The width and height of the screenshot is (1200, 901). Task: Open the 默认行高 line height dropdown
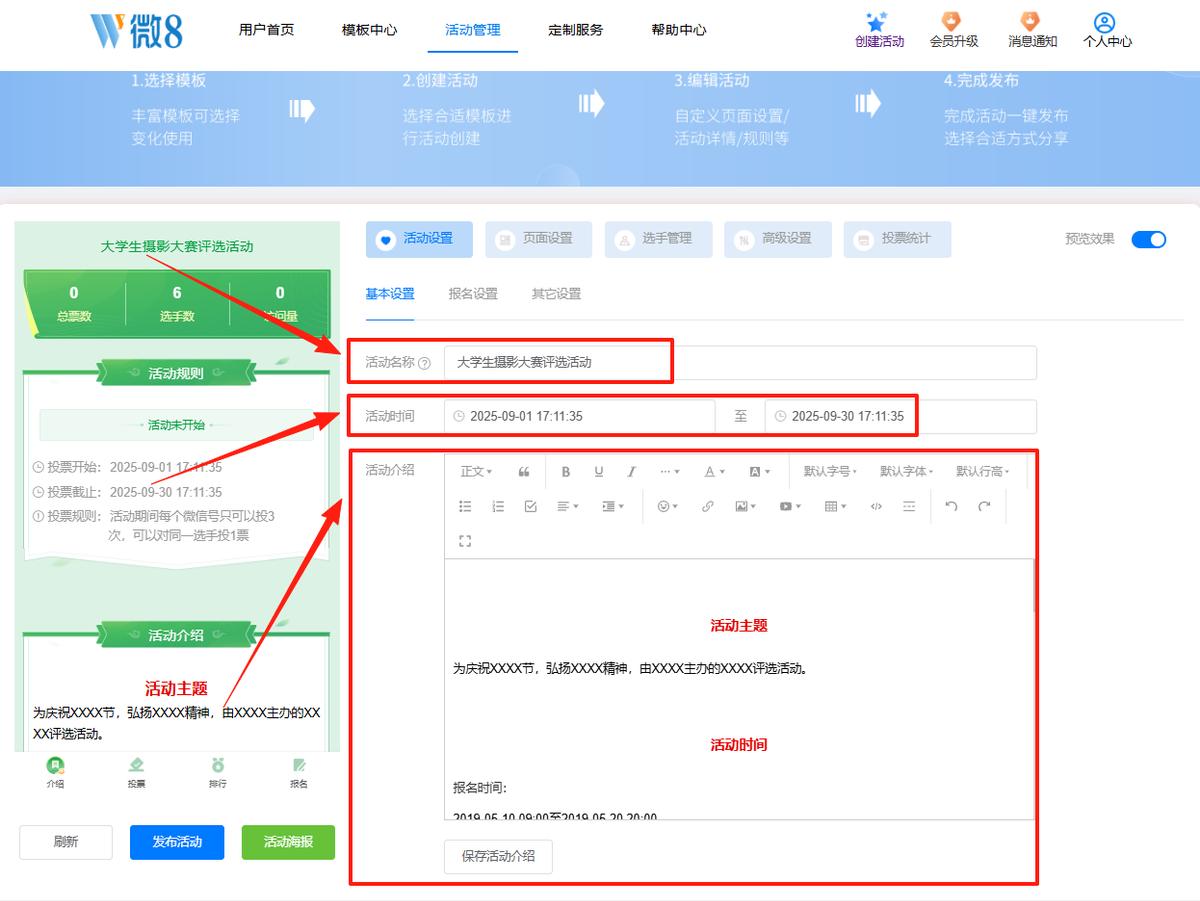point(982,472)
